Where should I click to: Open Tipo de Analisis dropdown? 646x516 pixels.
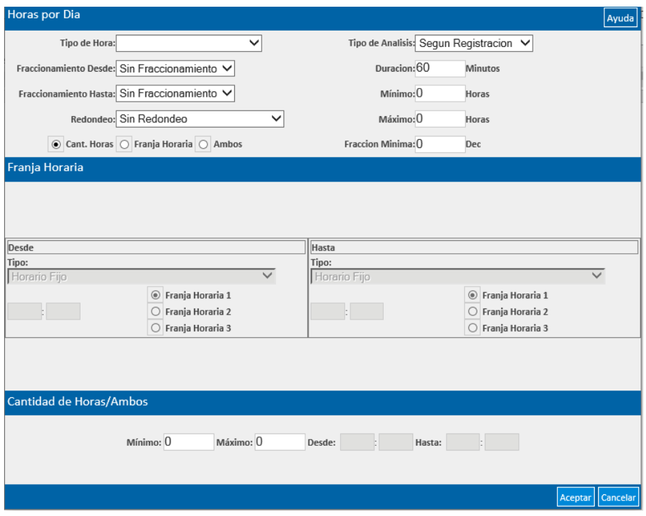click(473, 43)
